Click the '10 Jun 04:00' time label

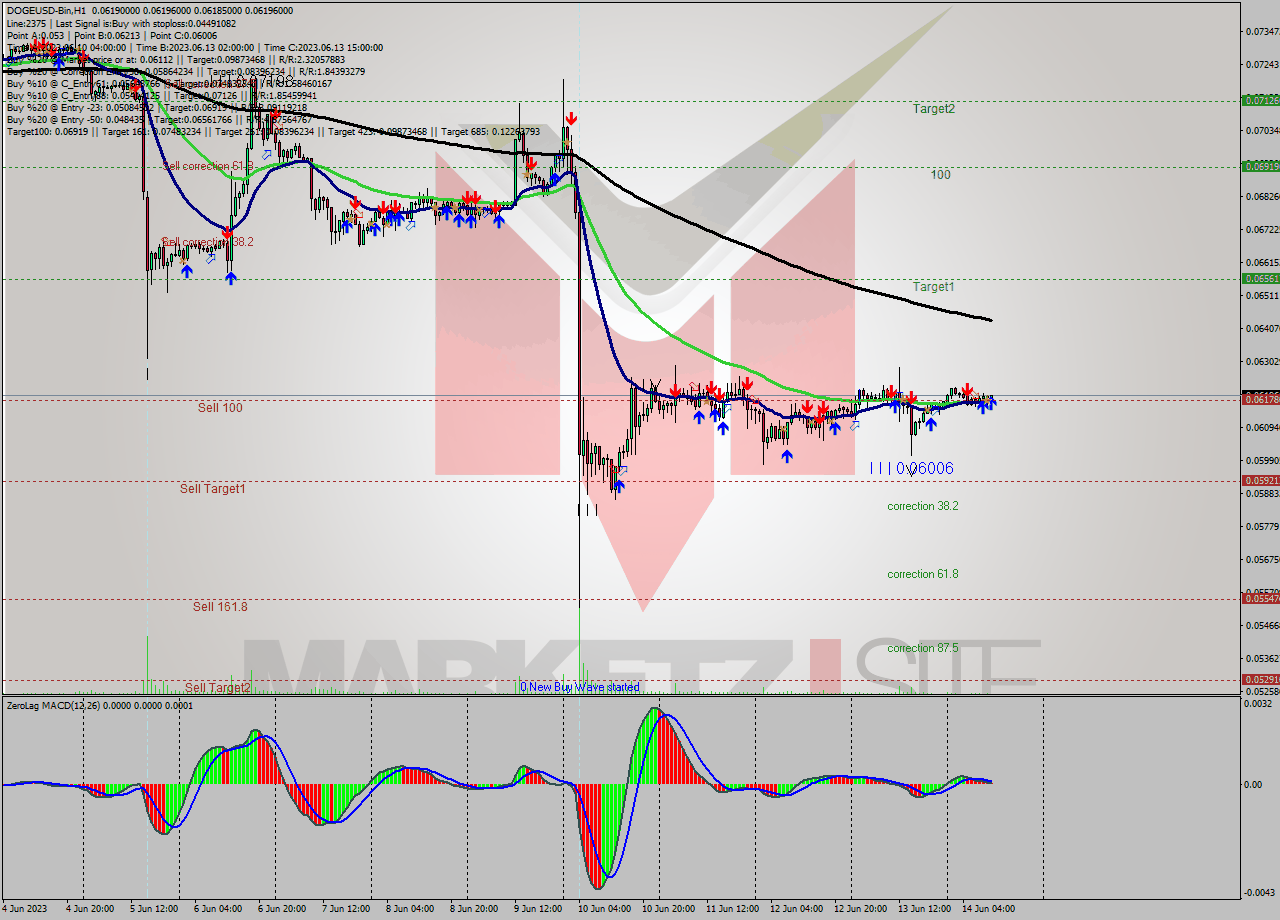[605, 909]
